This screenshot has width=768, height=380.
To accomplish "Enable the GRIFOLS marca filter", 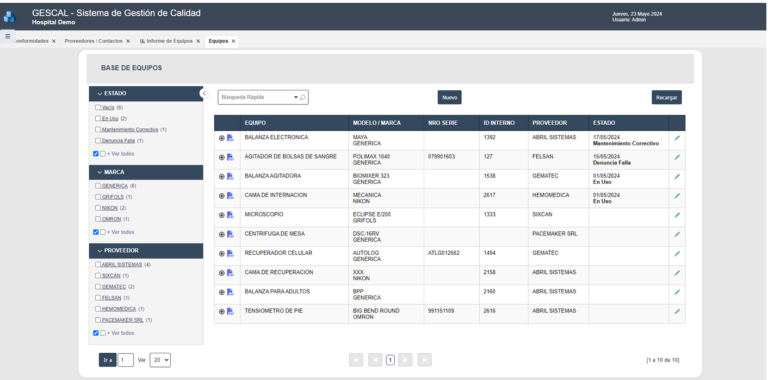I will pos(98,197).
